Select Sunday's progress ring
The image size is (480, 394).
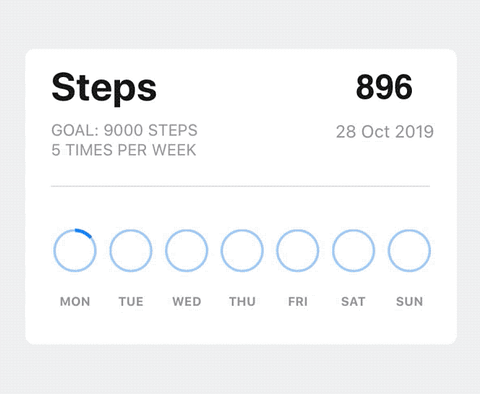pyautogui.click(x=409, y=250)
